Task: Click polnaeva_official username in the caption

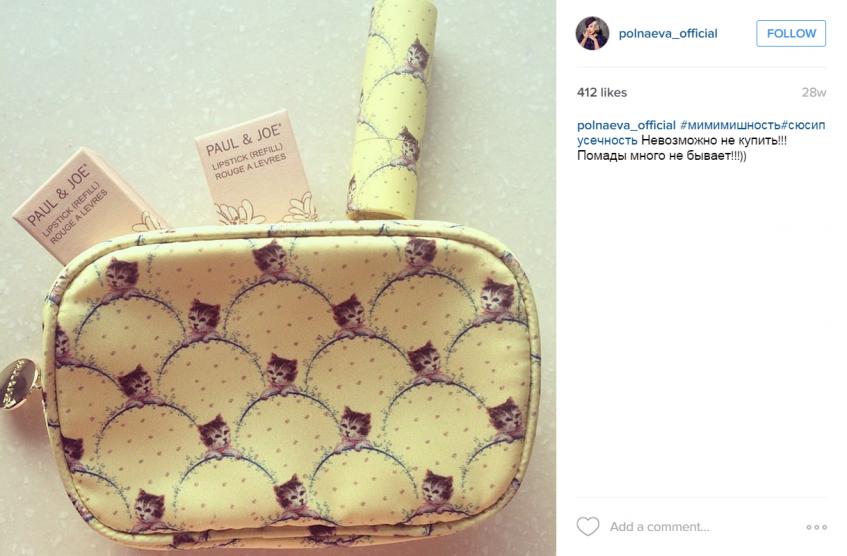Action: pyautogui.click(x=626, y=125)
